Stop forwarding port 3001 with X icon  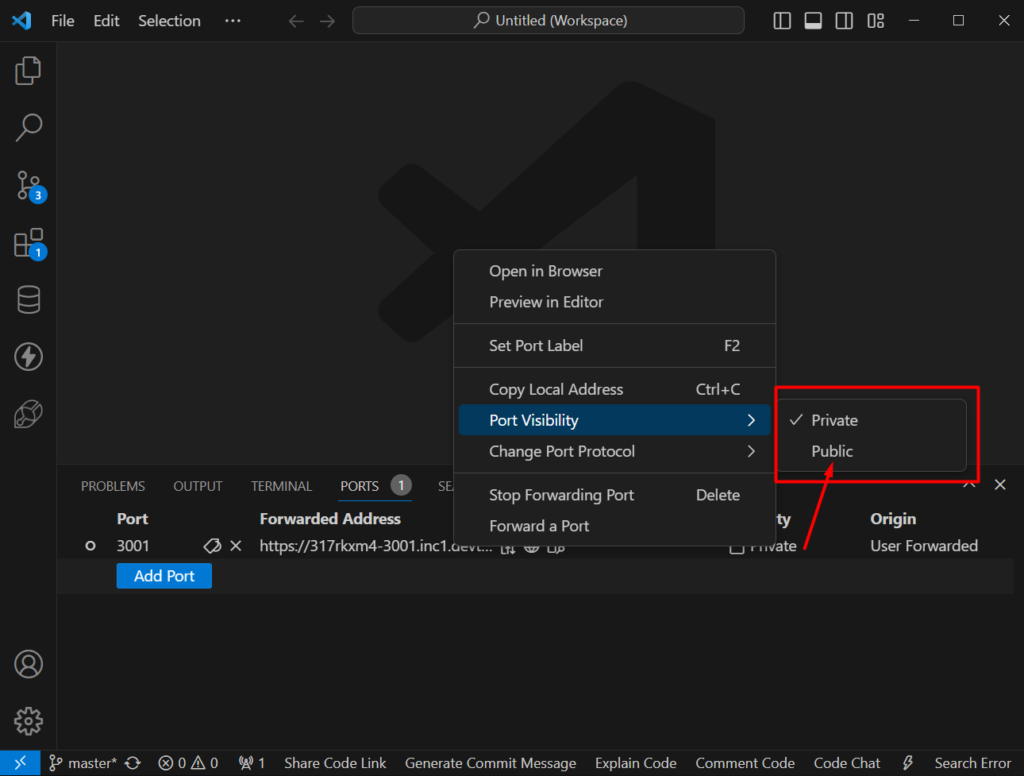(x=236, y=546)
